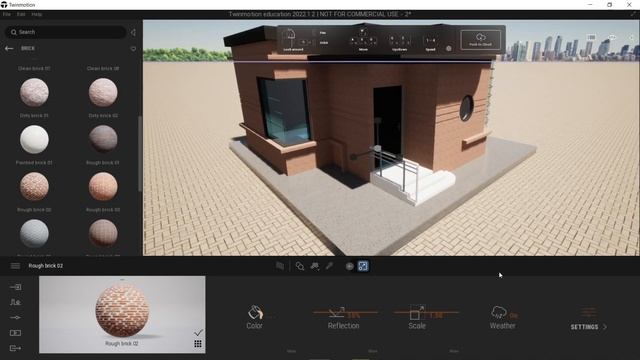Favorite the BRICK category with the heart
The image size is (640, 360).
coord(133,49)
